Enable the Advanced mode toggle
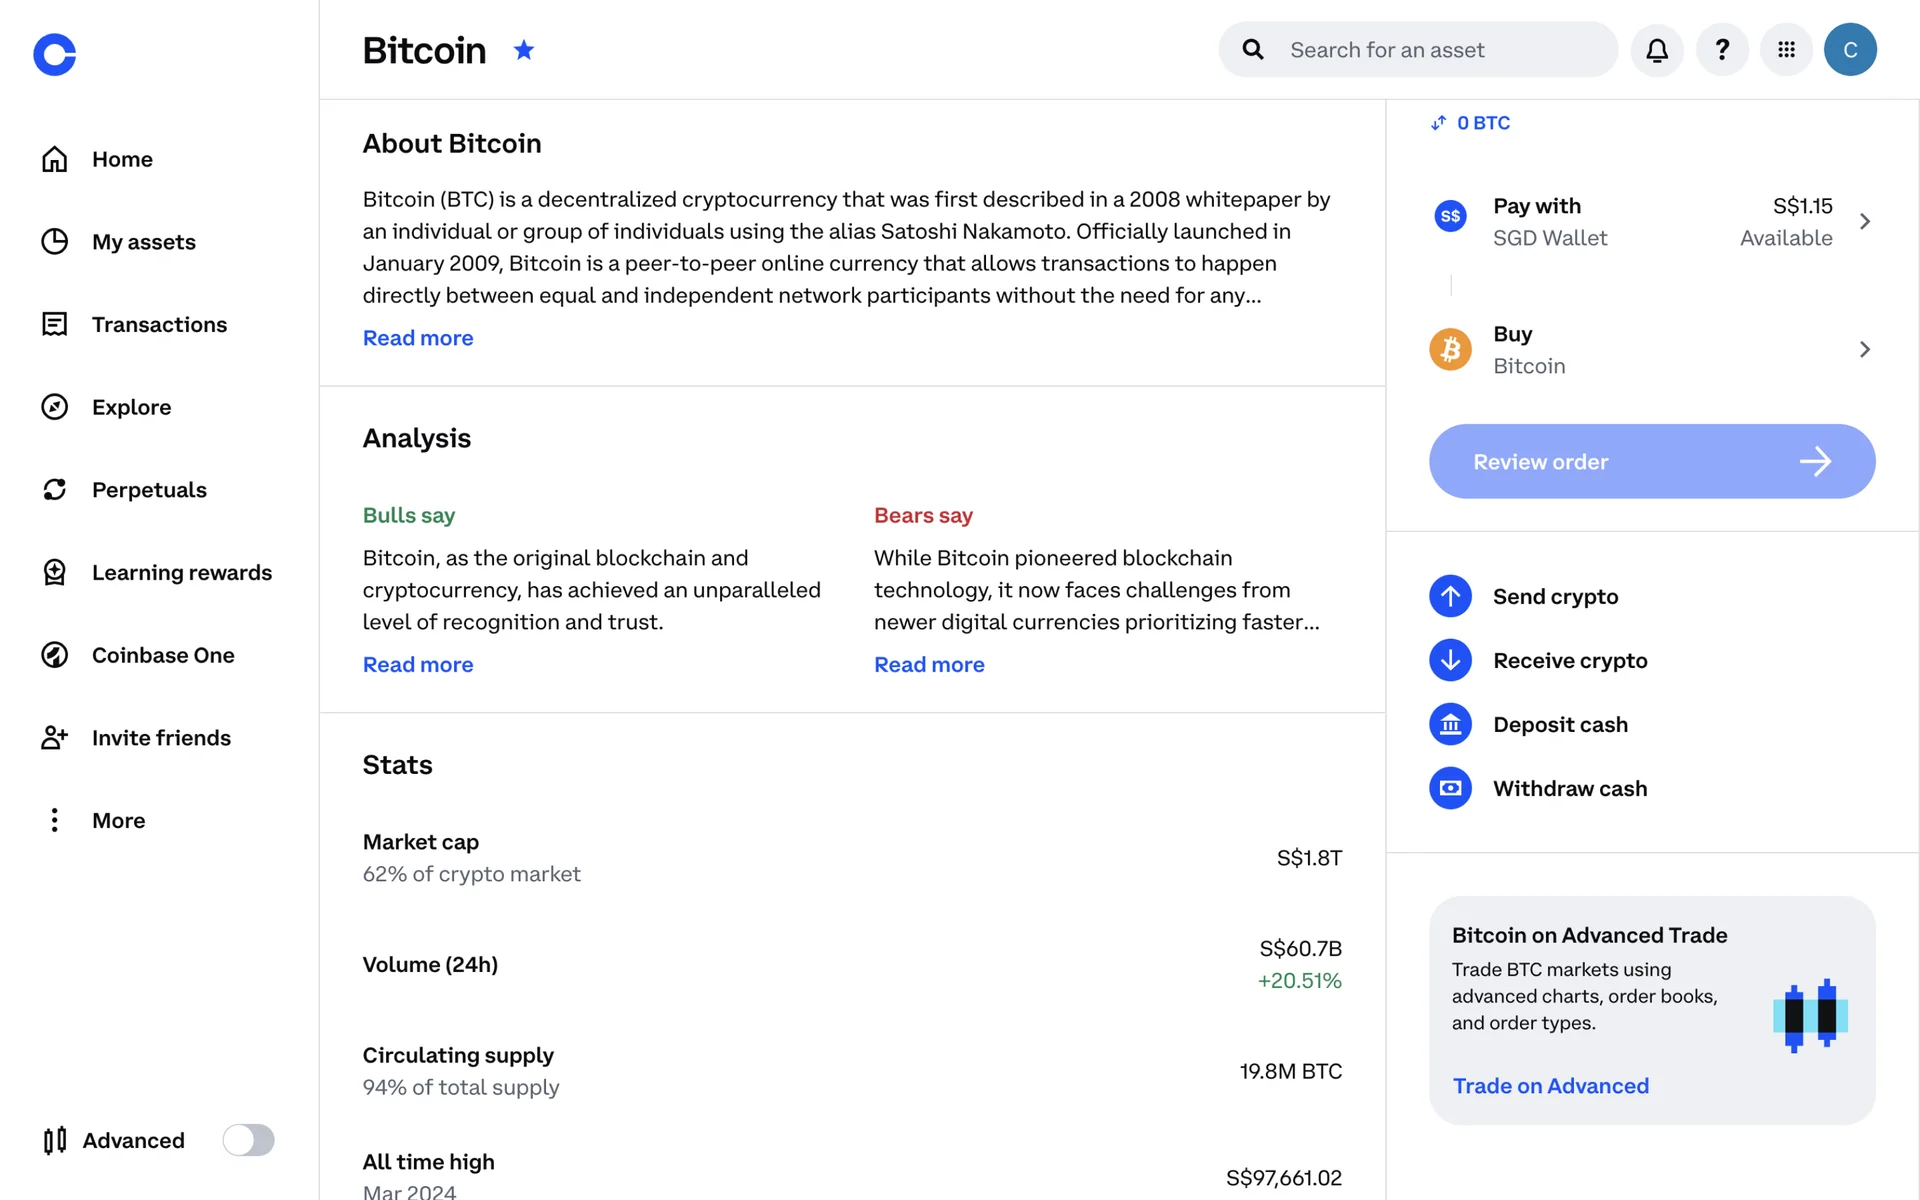 248,1140
